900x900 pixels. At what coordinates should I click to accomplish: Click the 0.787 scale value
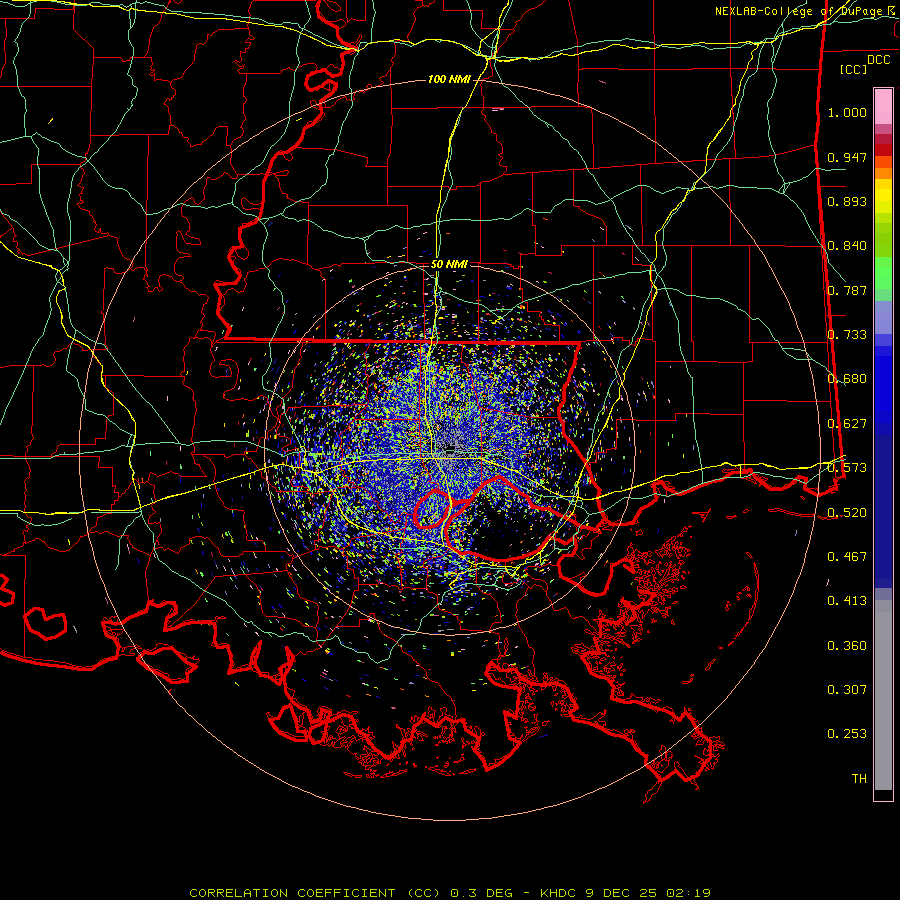pos(847,290)
